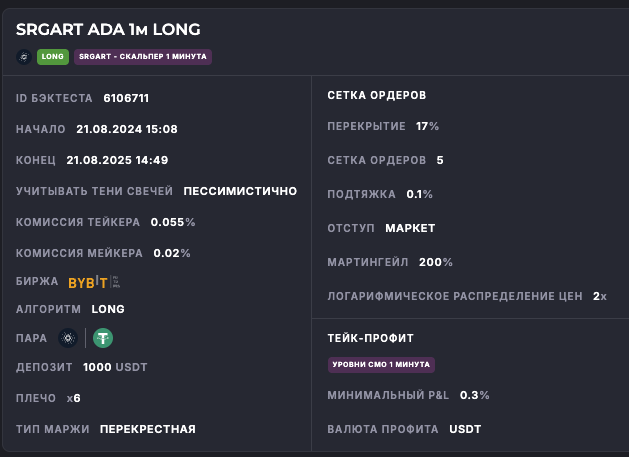629x457 pixels.
Task: Click the SRGART – СКАЛЬПЕР 1 МИНУТА tag
Action: pyautogui.click(x=142, y=57)
